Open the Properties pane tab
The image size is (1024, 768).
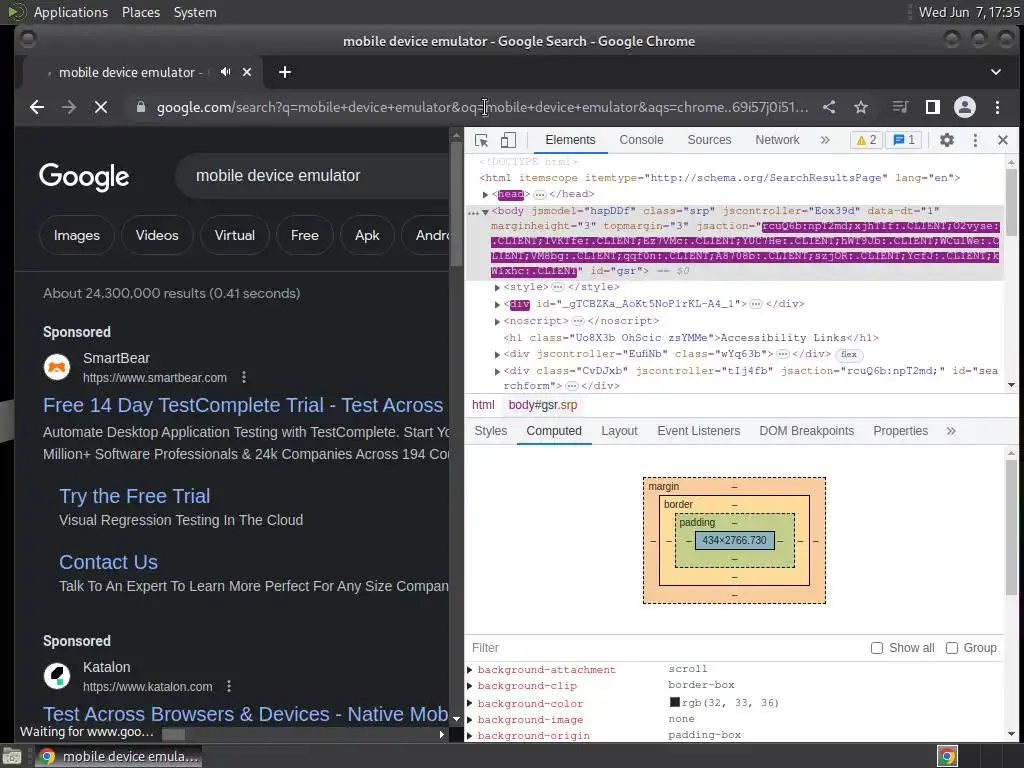pos(901,431)
